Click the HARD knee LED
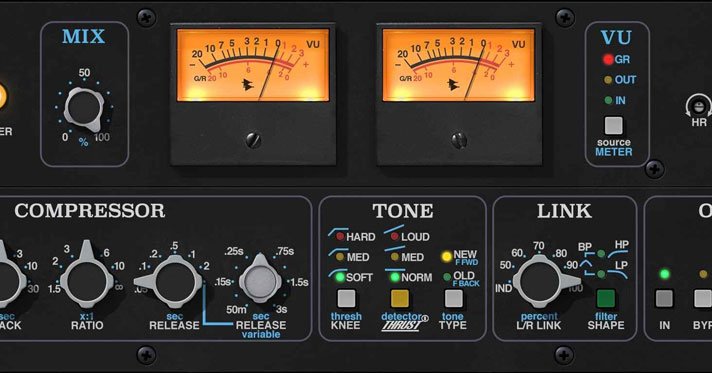The width and height of the screenshot is (712, 373). [340, 237]
